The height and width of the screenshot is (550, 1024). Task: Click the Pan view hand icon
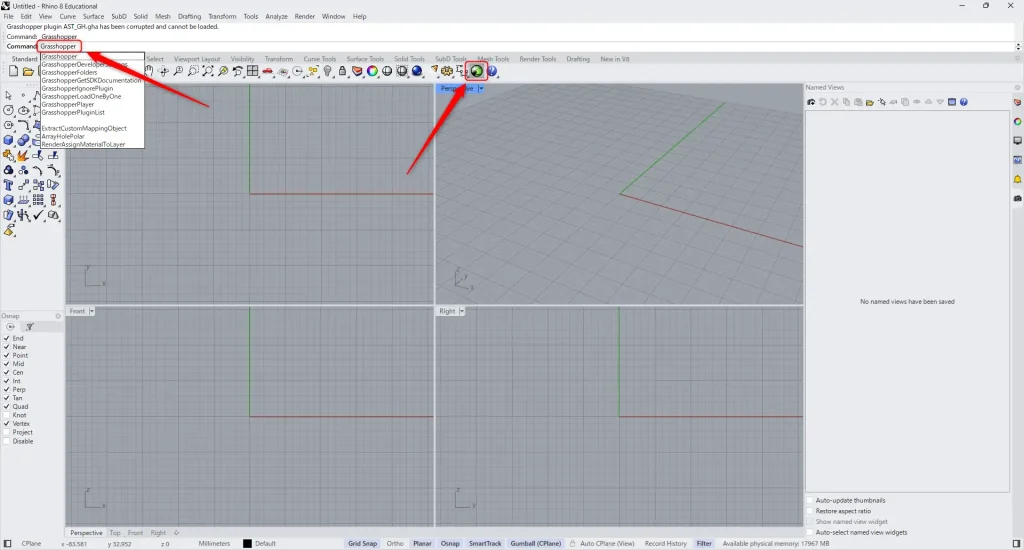pyautogui.click(x=149, y=71)
